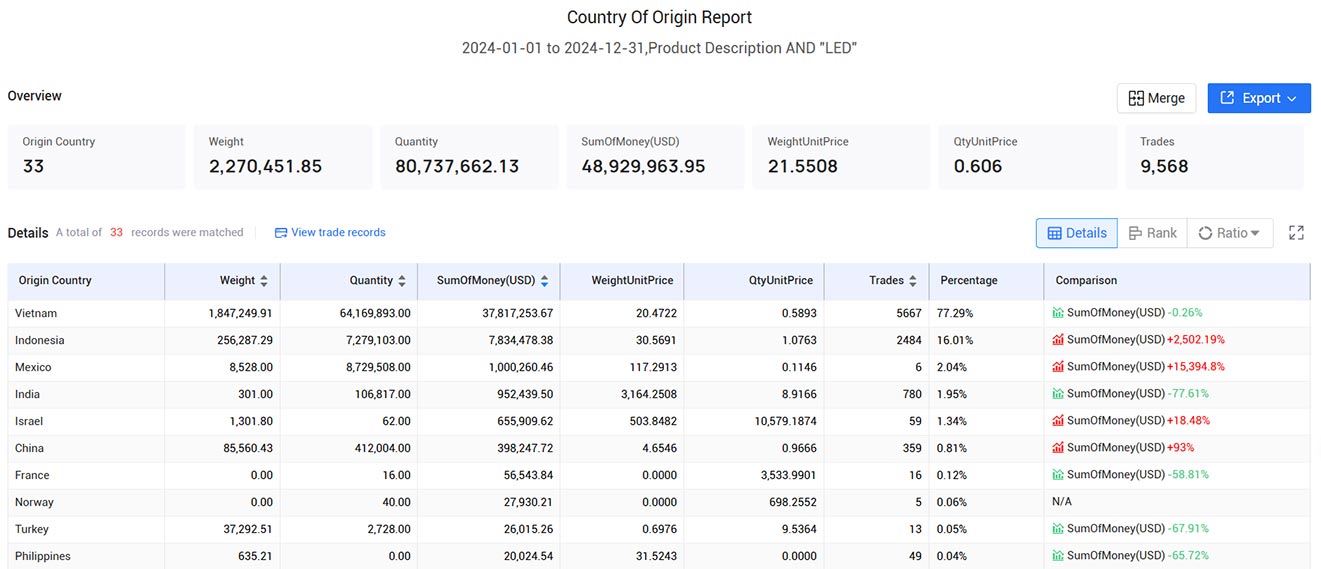
Task: Click Mexico's comparison value +15,394.8%
Action: [1196, 367]
